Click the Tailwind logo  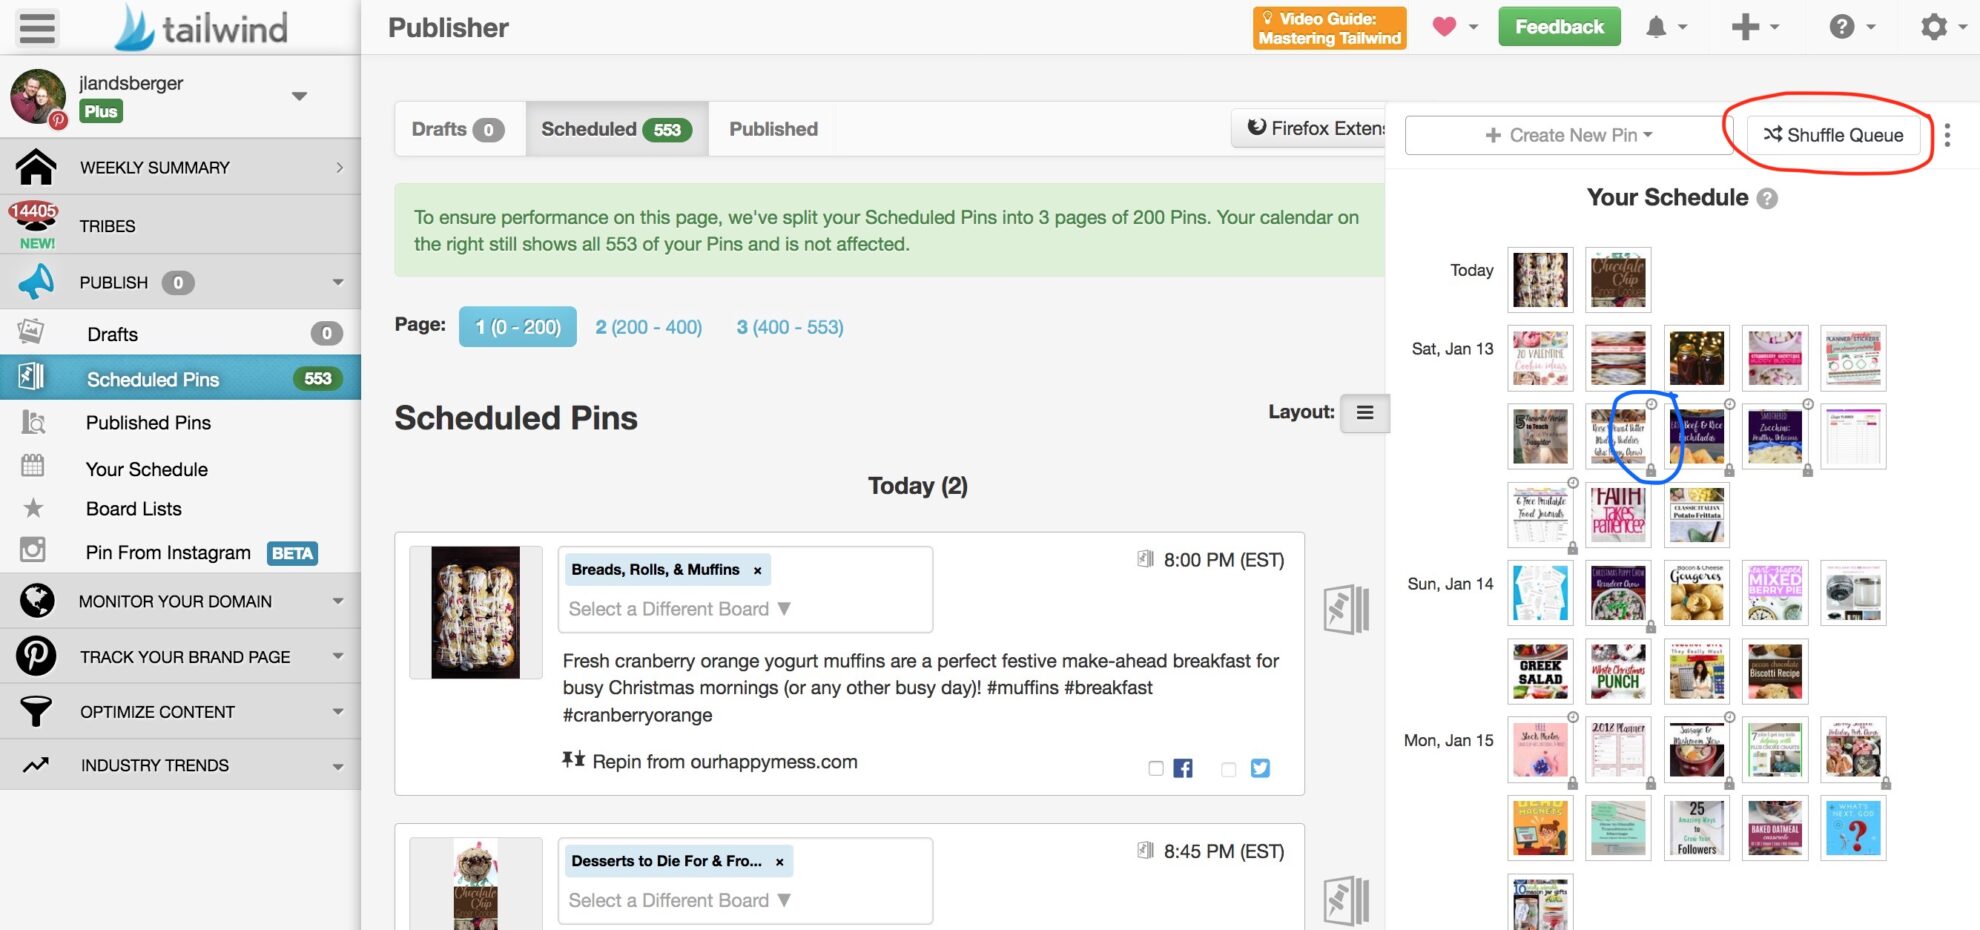pos(201,28)
